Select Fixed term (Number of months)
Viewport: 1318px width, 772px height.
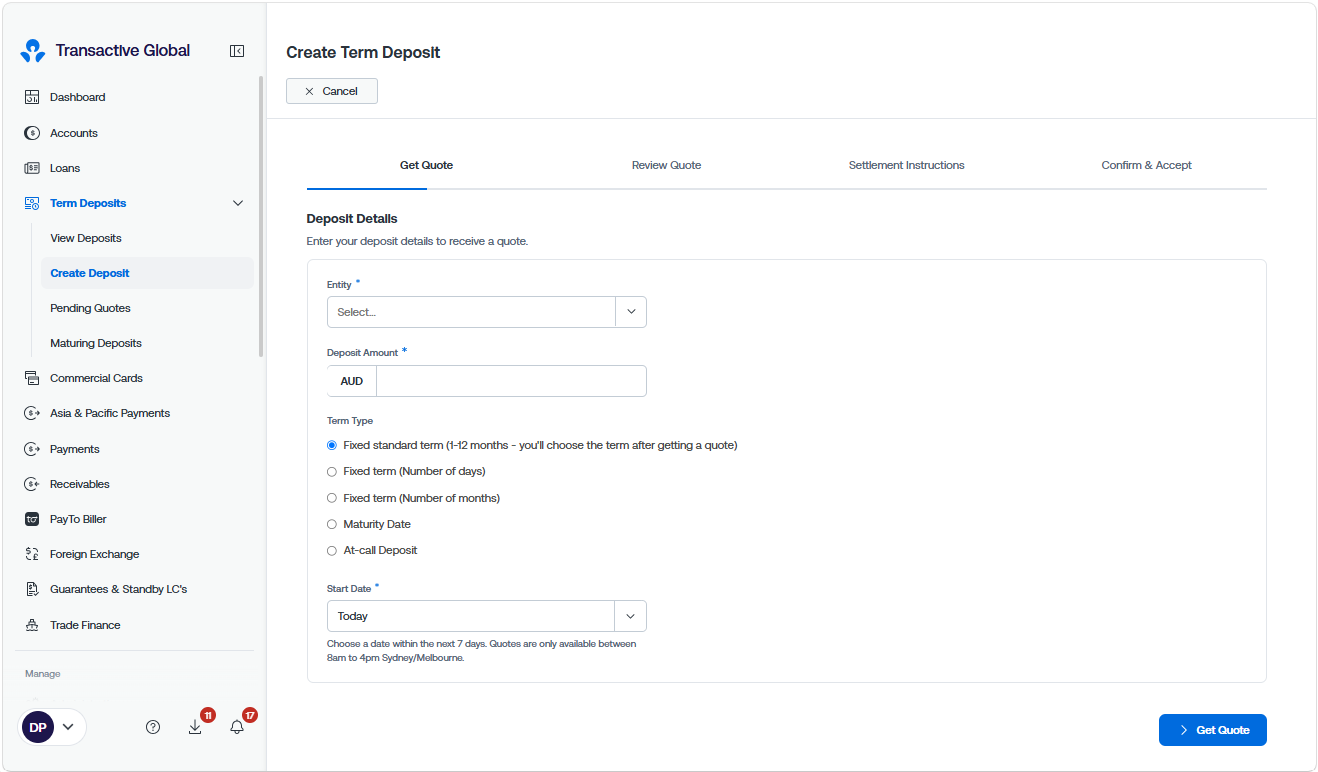tap(332, 498)
